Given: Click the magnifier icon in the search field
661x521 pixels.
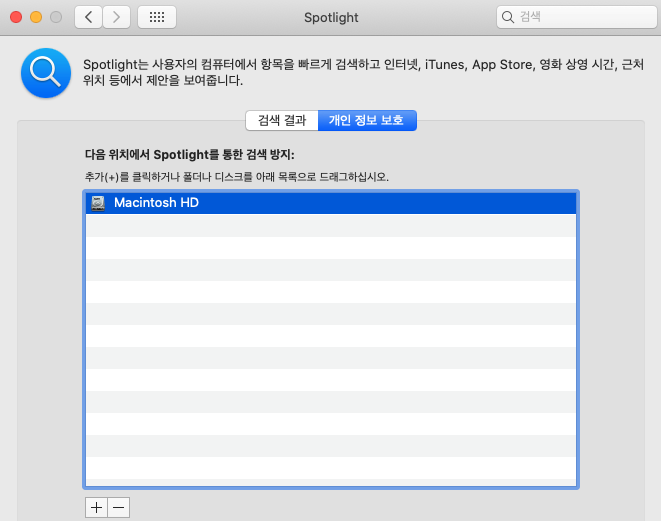Looking at the screenshot, I should click(508, 17).
